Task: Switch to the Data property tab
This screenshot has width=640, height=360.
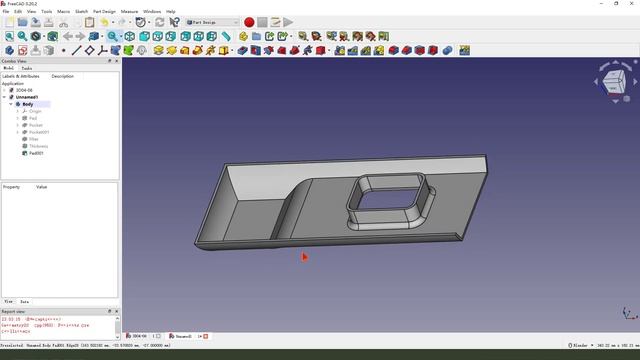Action: (x=24, y=302)
